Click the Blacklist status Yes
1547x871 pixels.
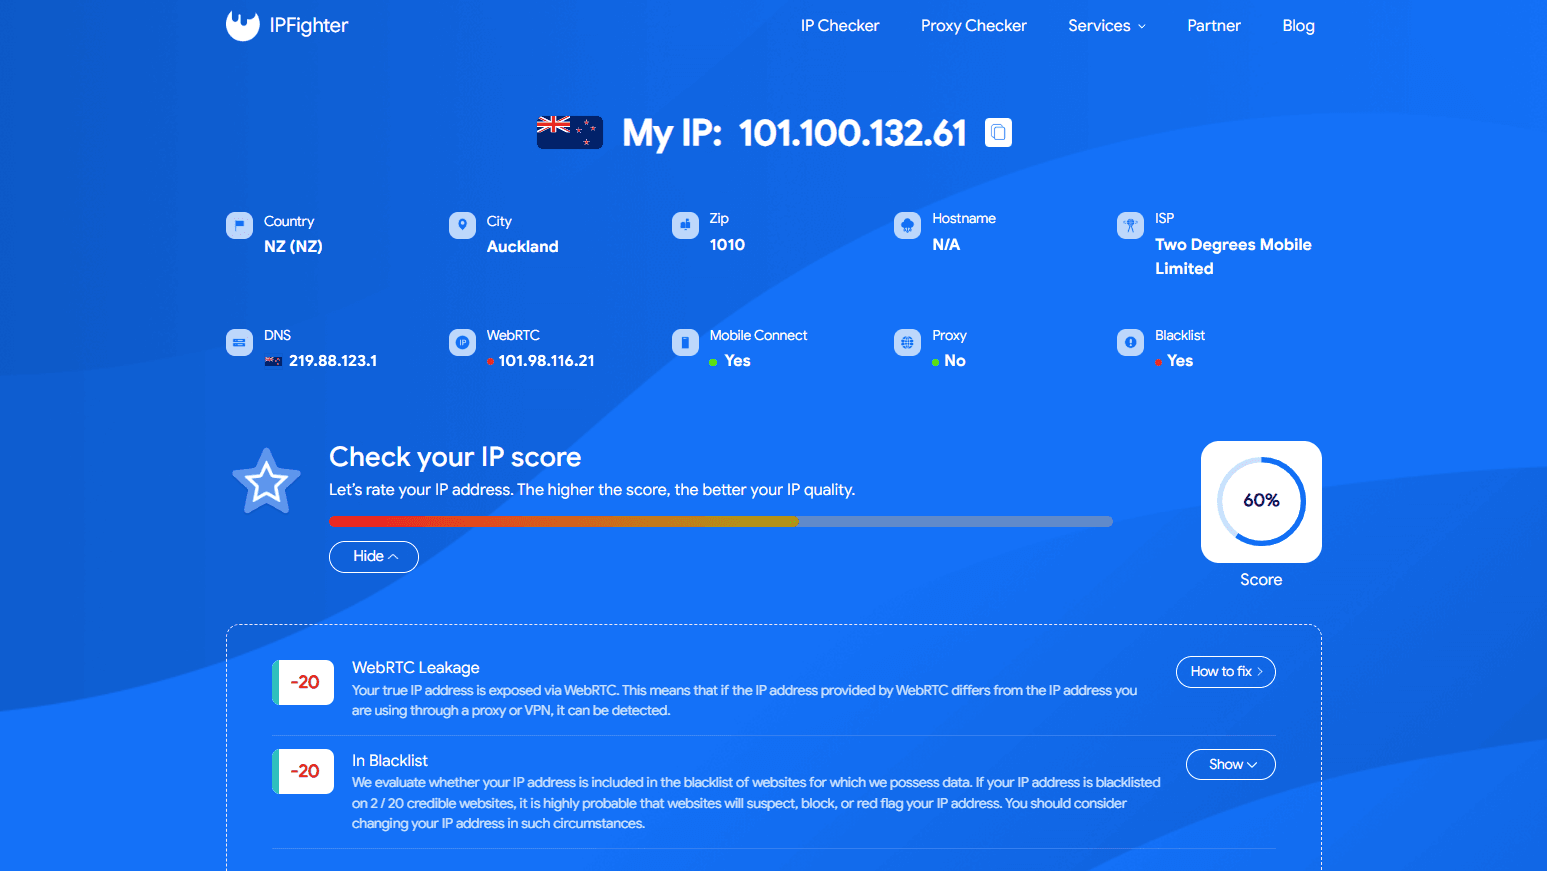pyautogui.click(x=1180, y=361)
